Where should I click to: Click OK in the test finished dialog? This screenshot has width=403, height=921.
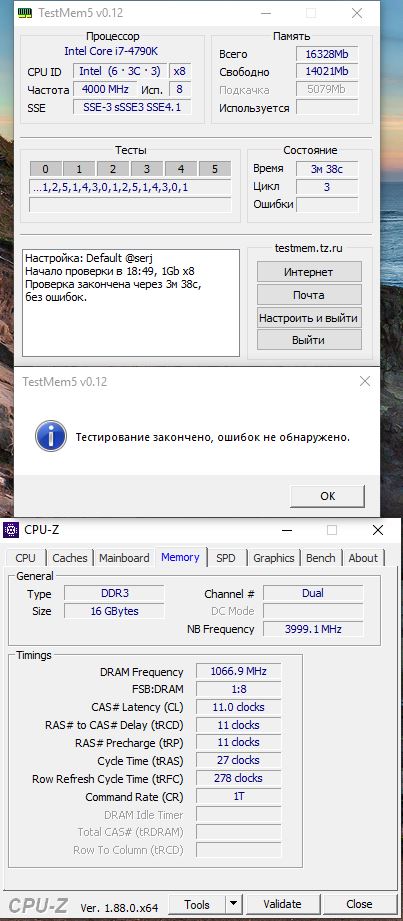[327, 496]
